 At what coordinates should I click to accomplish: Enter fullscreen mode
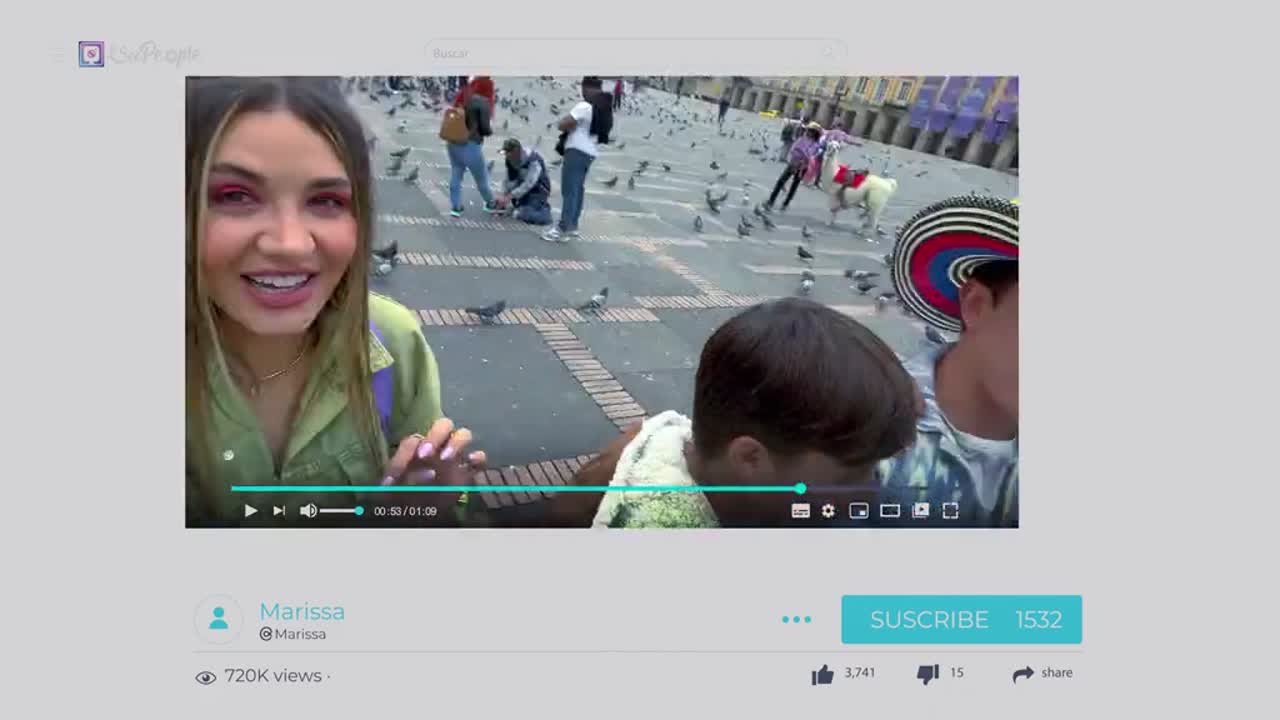950,511
